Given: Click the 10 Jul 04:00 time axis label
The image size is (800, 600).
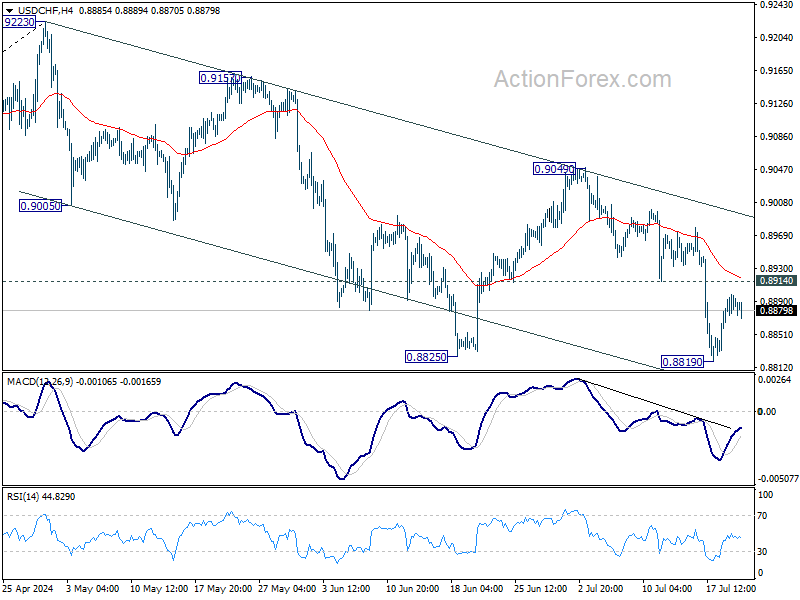Looking at the screenshot, I should tap(667, 588).
